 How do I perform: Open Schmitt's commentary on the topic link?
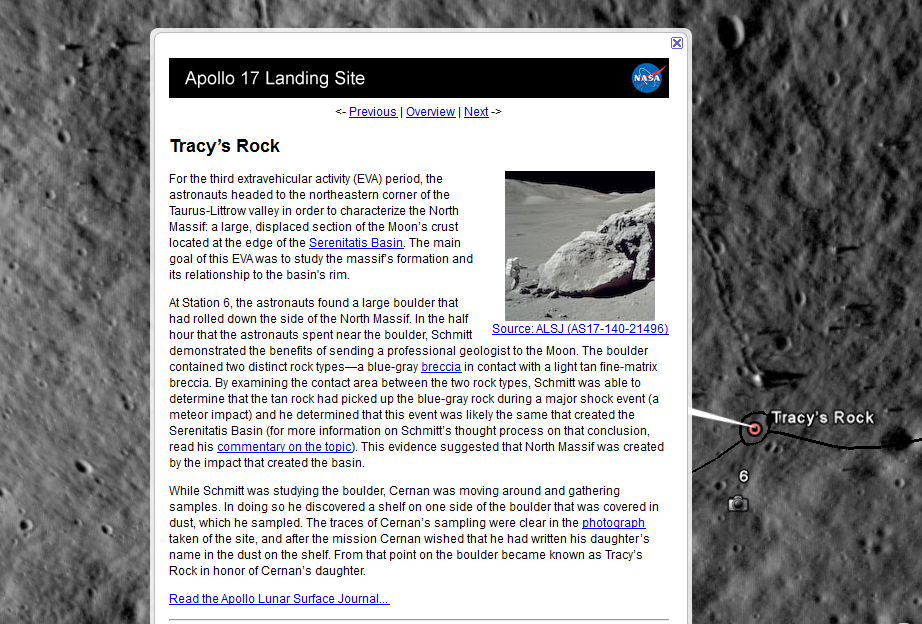[285, 447]
